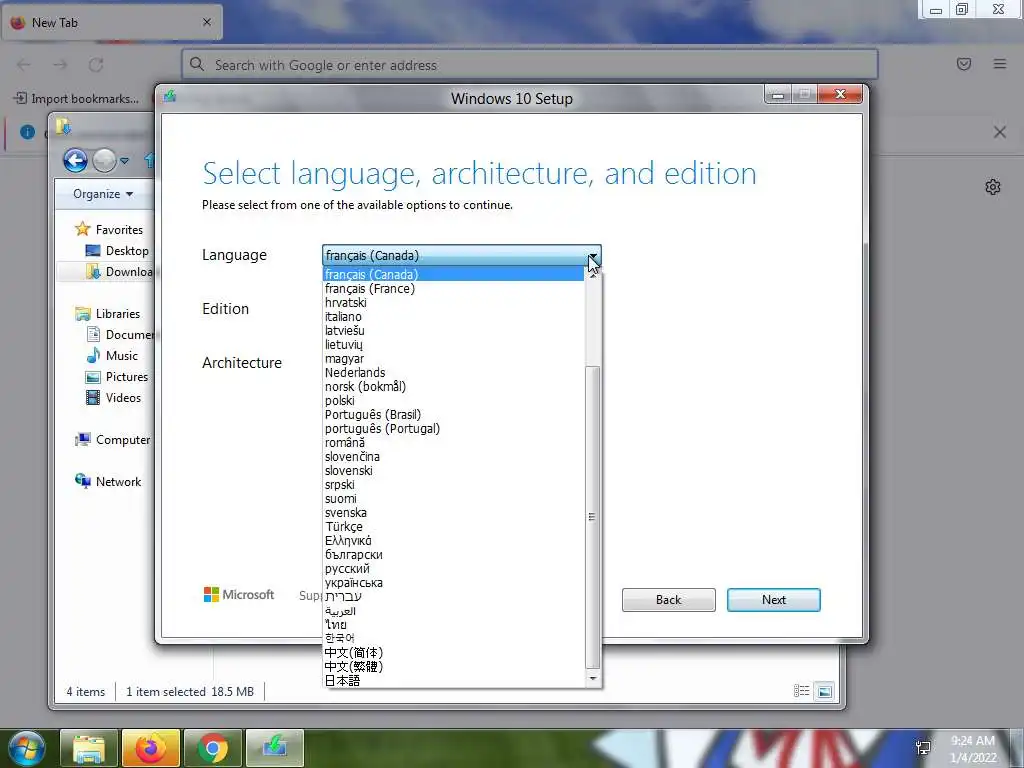Select français (France) from language list
This screenshot has height=768, width=1024.
click(454, 289)
